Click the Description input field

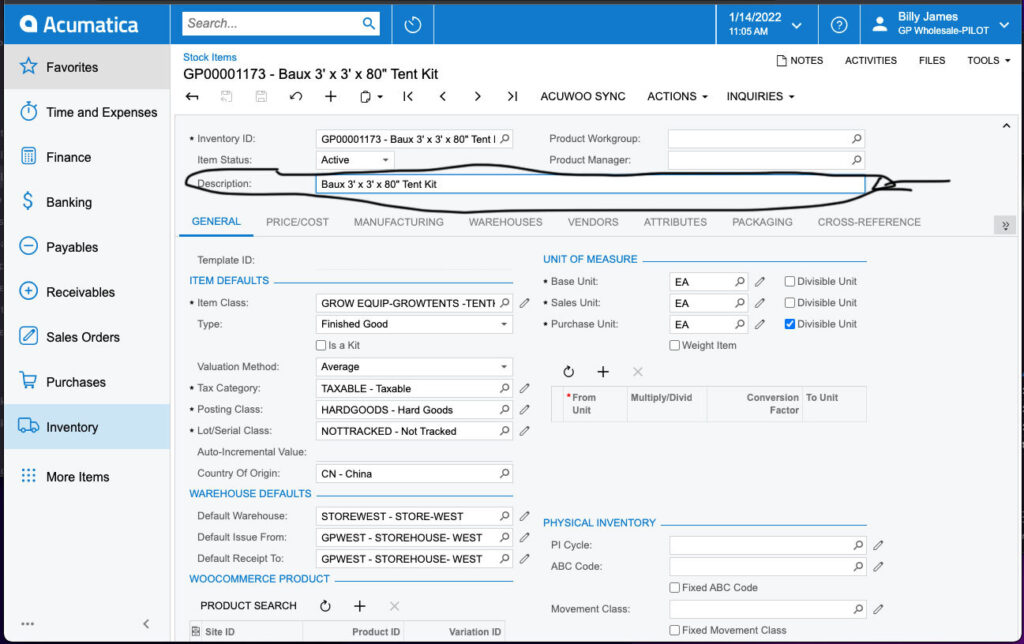(590, 184)
